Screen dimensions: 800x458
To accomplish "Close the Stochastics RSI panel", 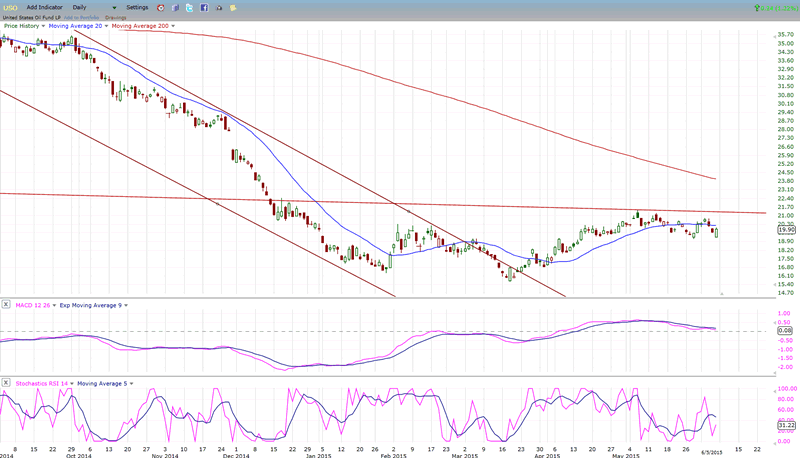I will tap(5, 383).
